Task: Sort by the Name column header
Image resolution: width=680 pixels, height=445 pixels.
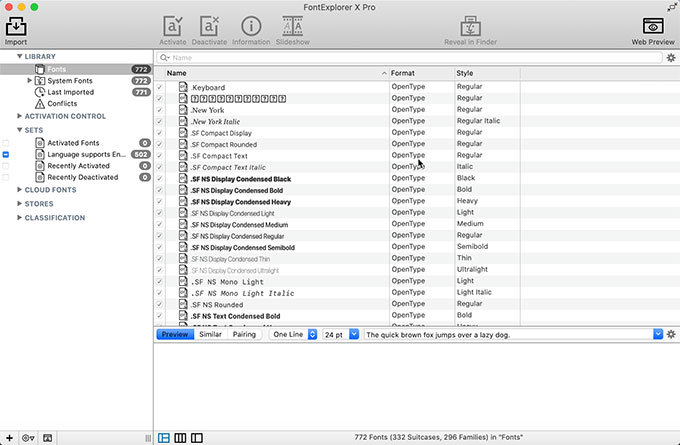Action: point(277,73)
